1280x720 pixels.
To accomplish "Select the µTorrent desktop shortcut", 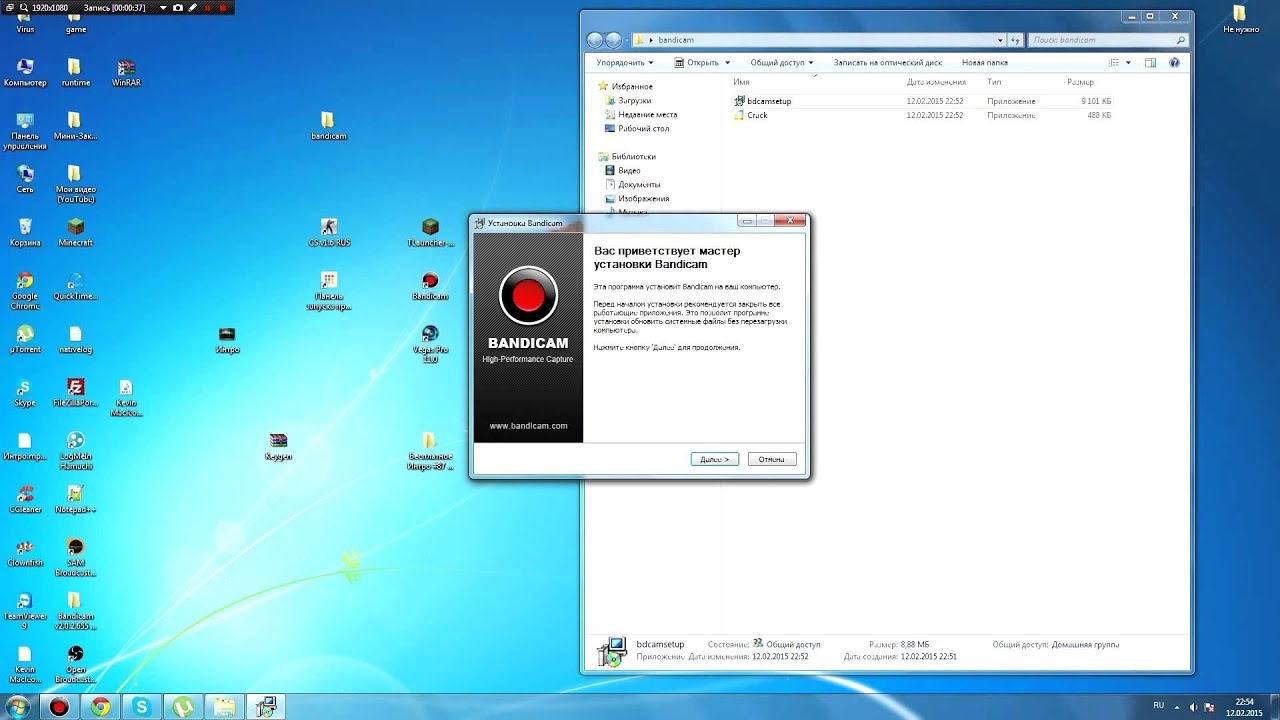I will click(x=25, y=340).
